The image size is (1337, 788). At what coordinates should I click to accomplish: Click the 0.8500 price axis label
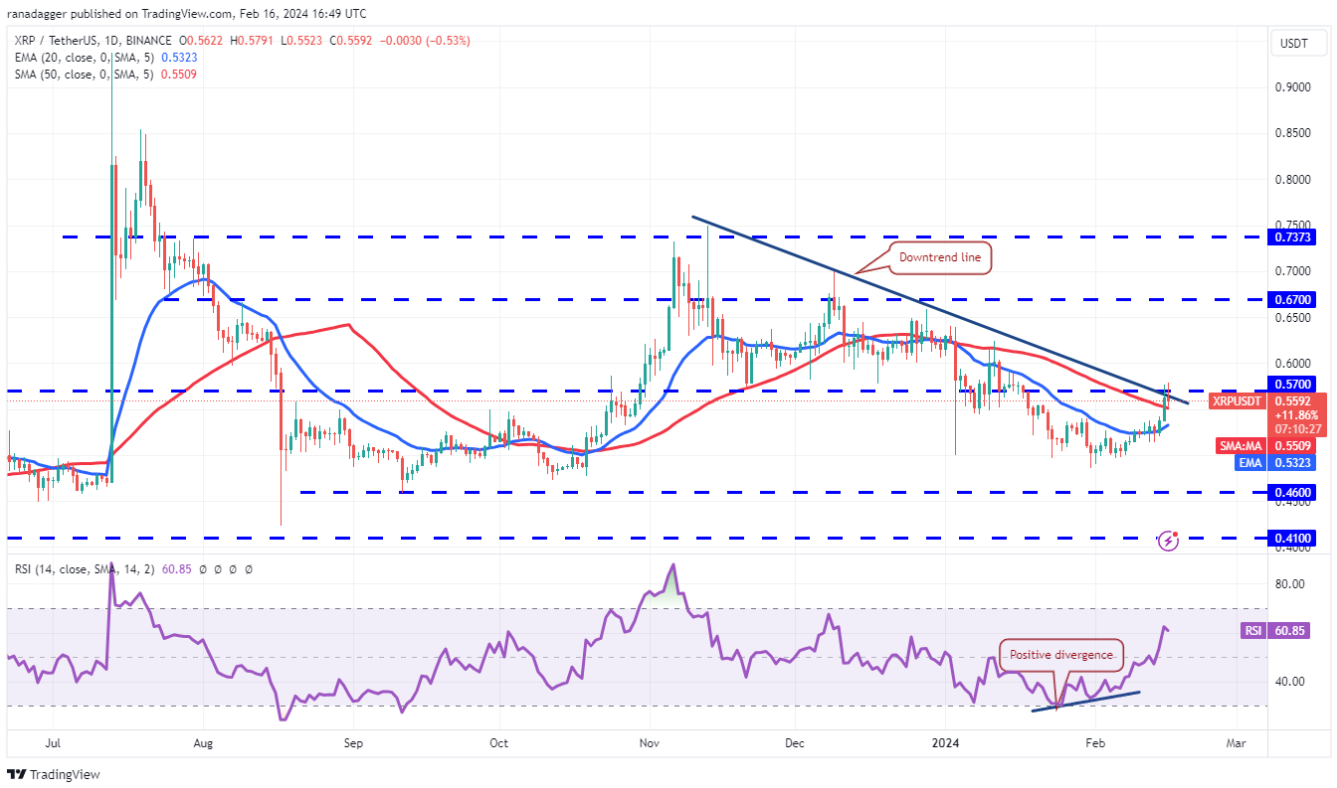point(1294,133)
